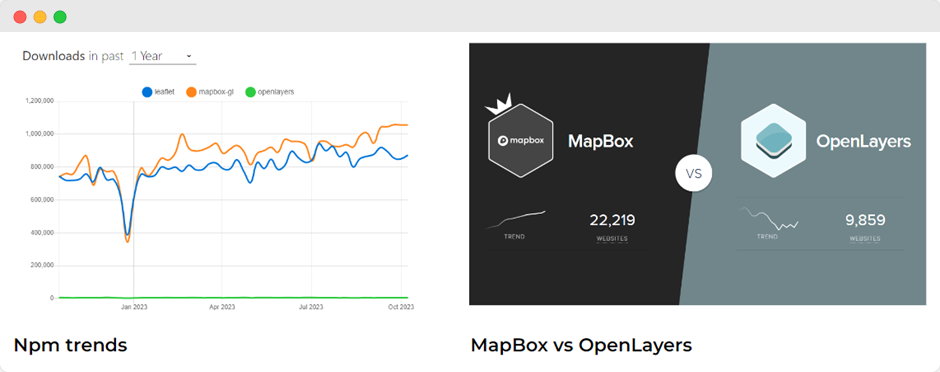The height and width of the screenshot is (372, 940).
Task: Click the 9,859 websites count
Action: point(865,220)
